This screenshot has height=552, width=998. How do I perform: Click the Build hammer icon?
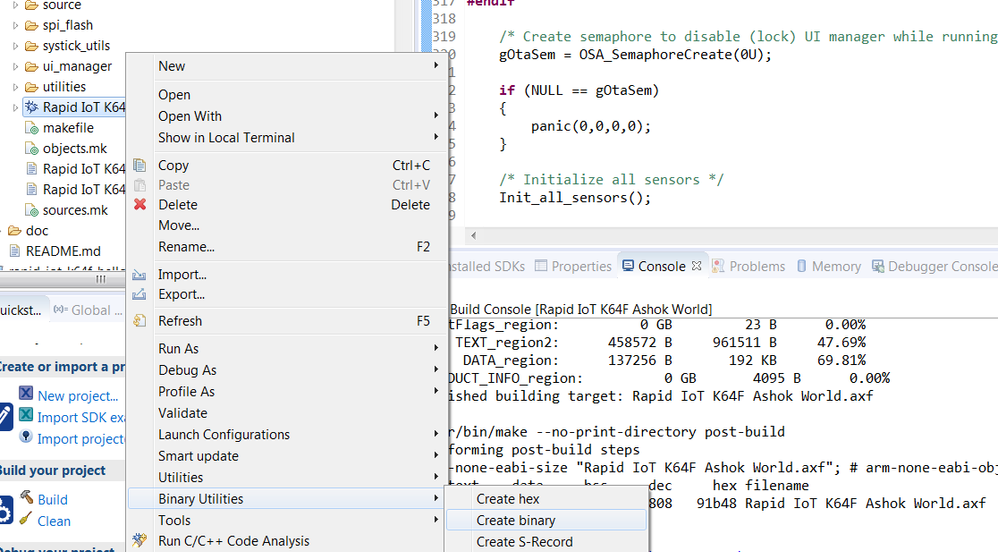coord(26,498)
